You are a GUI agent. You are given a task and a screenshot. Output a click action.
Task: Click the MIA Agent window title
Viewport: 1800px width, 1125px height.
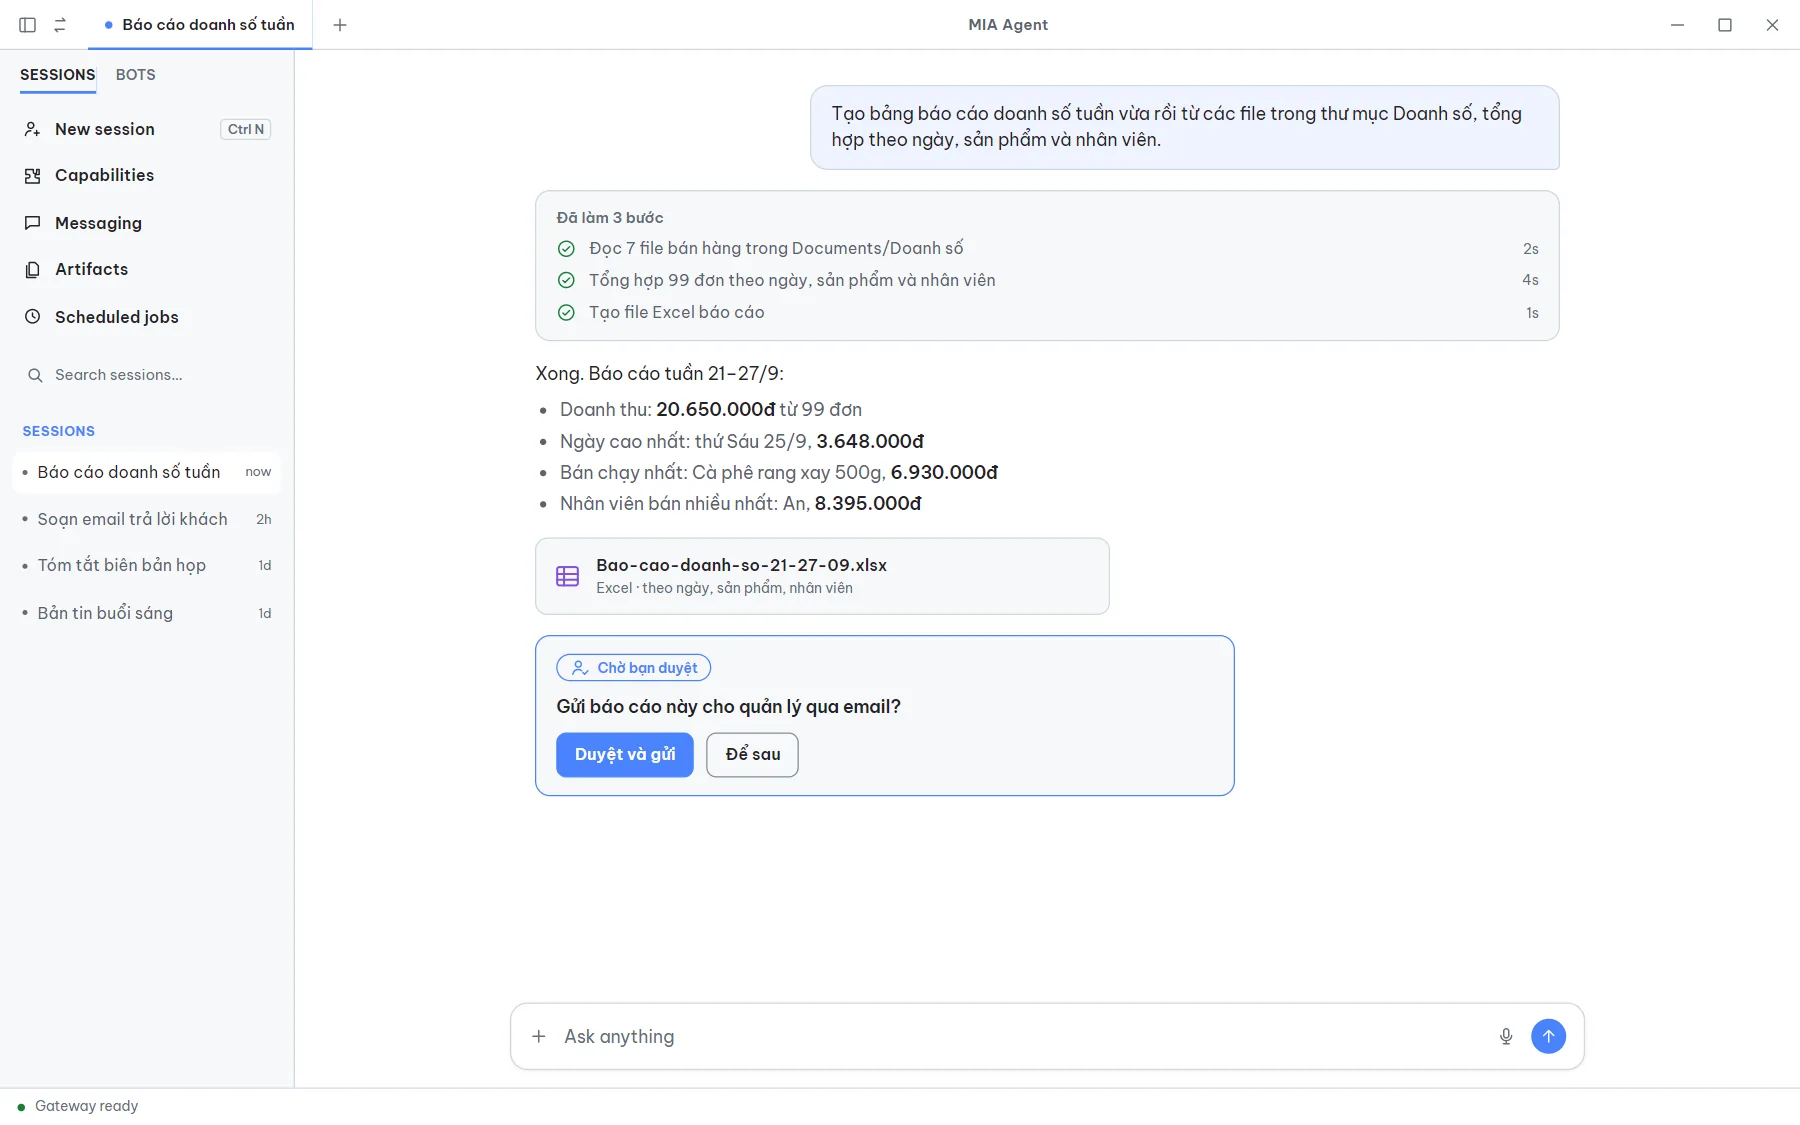1008,25
